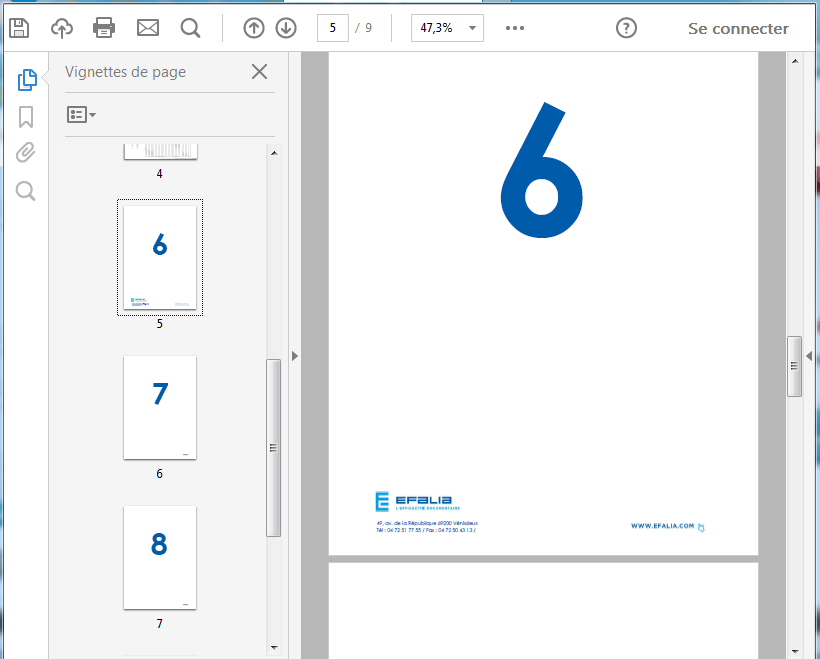Click Se connecter to sign in
Screen dimensions: 820x659
[738, 28]
